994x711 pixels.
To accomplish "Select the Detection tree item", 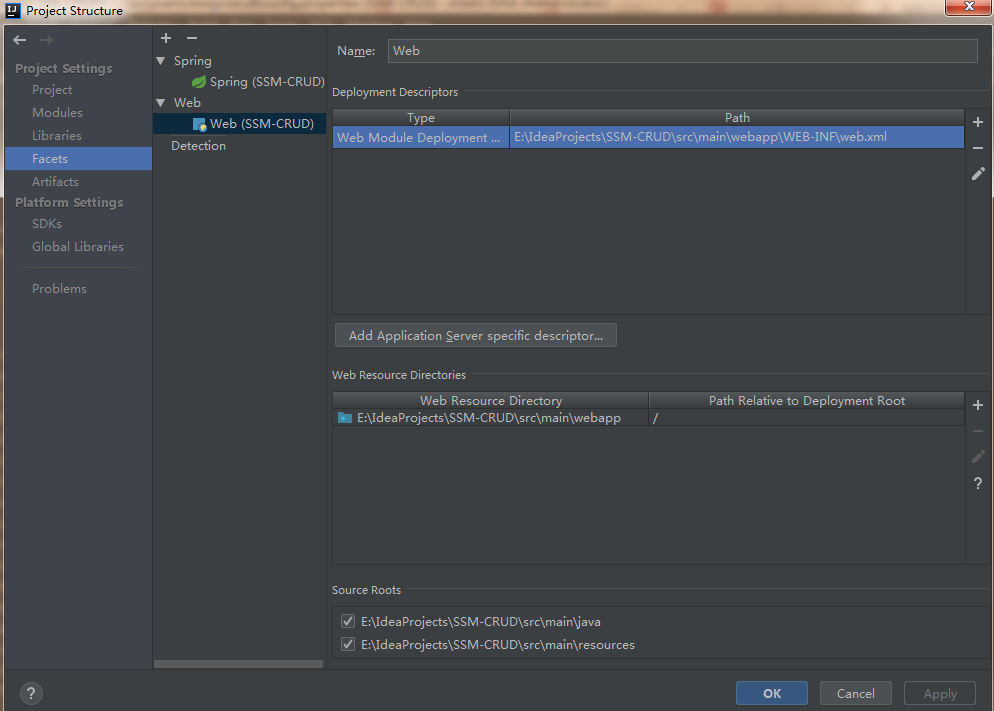I will coord(198,146).
